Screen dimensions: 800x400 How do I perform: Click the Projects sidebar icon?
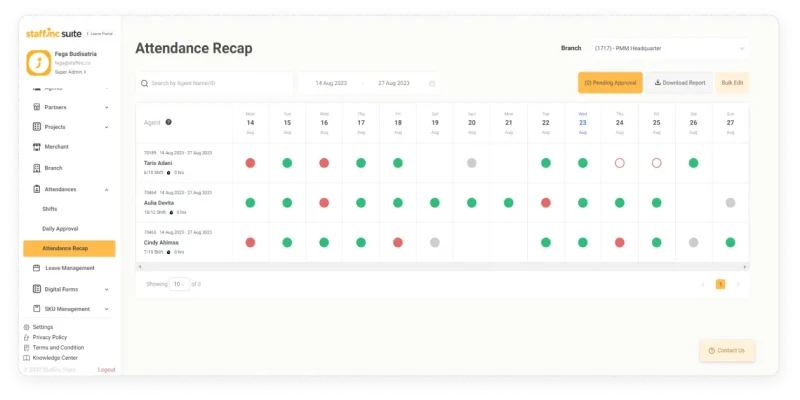pos(36,127)
